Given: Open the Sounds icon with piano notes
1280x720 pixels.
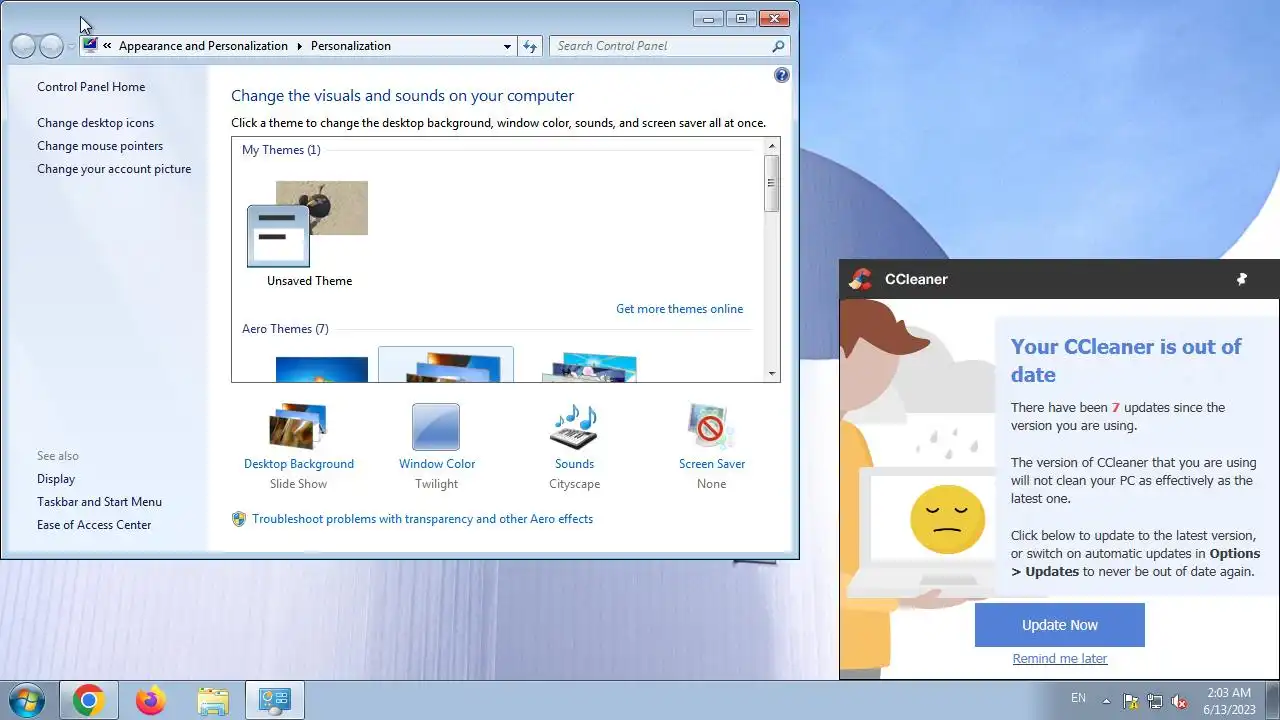Looking at the screenshot, I should (574, 427).
